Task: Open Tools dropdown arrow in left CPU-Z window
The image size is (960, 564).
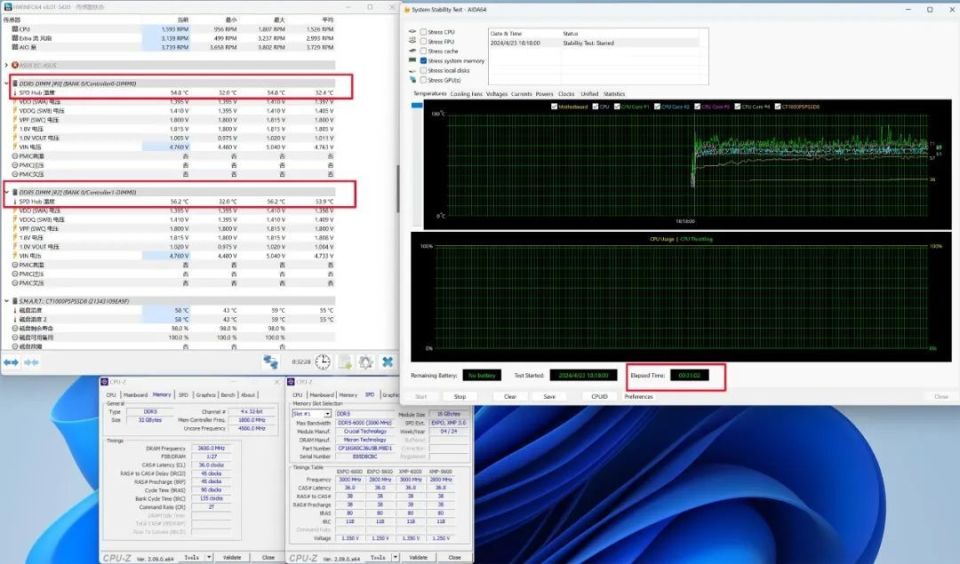Action: (209, 557)
